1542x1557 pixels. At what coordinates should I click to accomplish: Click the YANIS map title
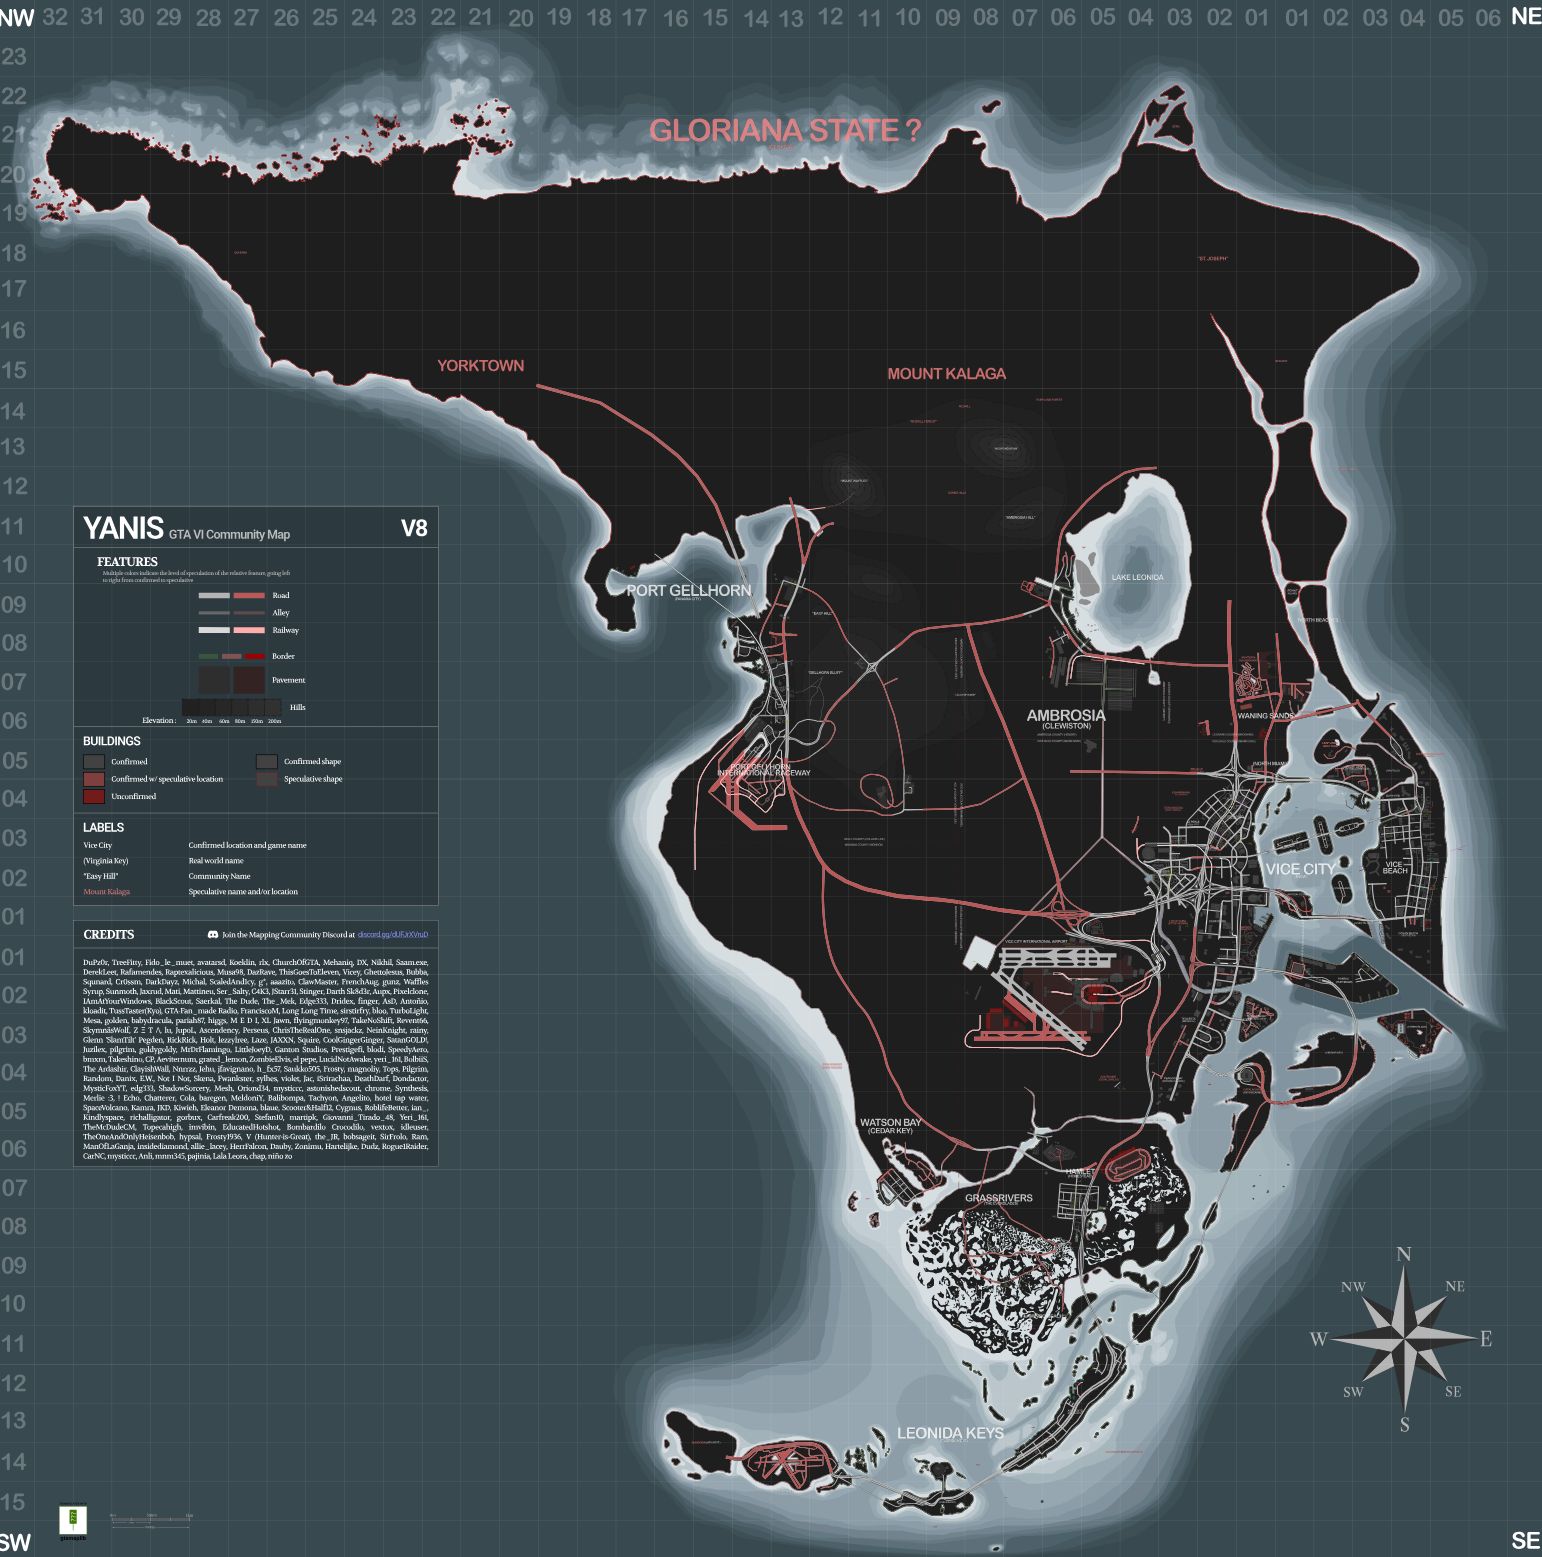123,528
